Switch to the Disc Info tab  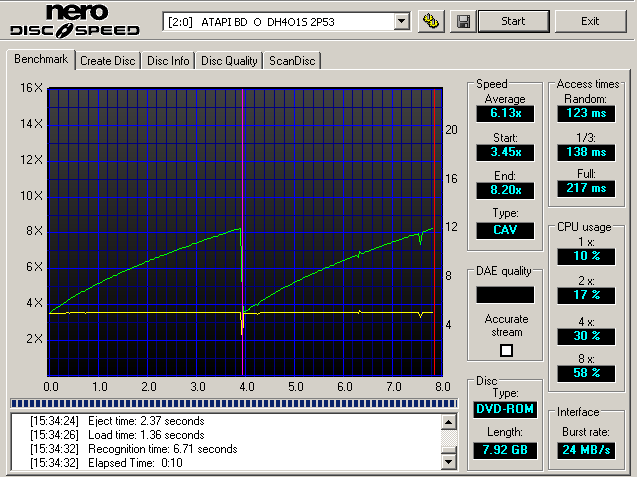[x=168, y=61]
